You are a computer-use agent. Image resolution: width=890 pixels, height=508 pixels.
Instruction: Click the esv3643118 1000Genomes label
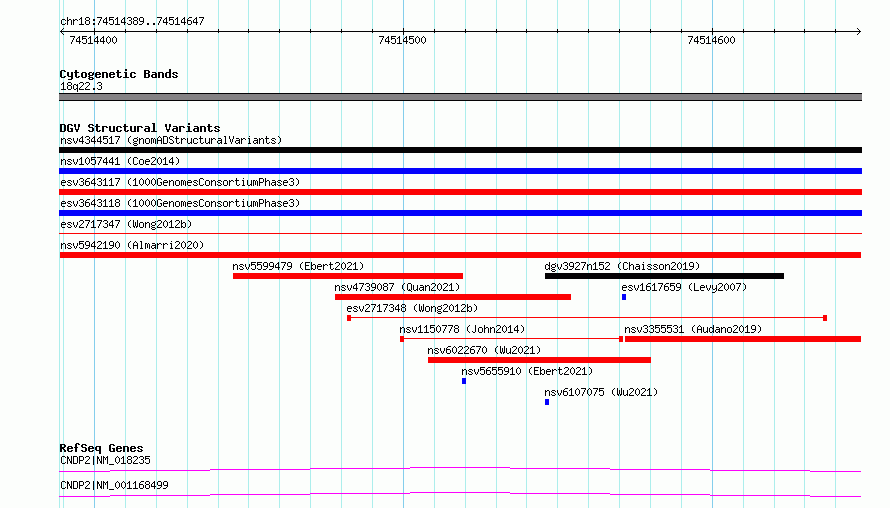[180, 203]
